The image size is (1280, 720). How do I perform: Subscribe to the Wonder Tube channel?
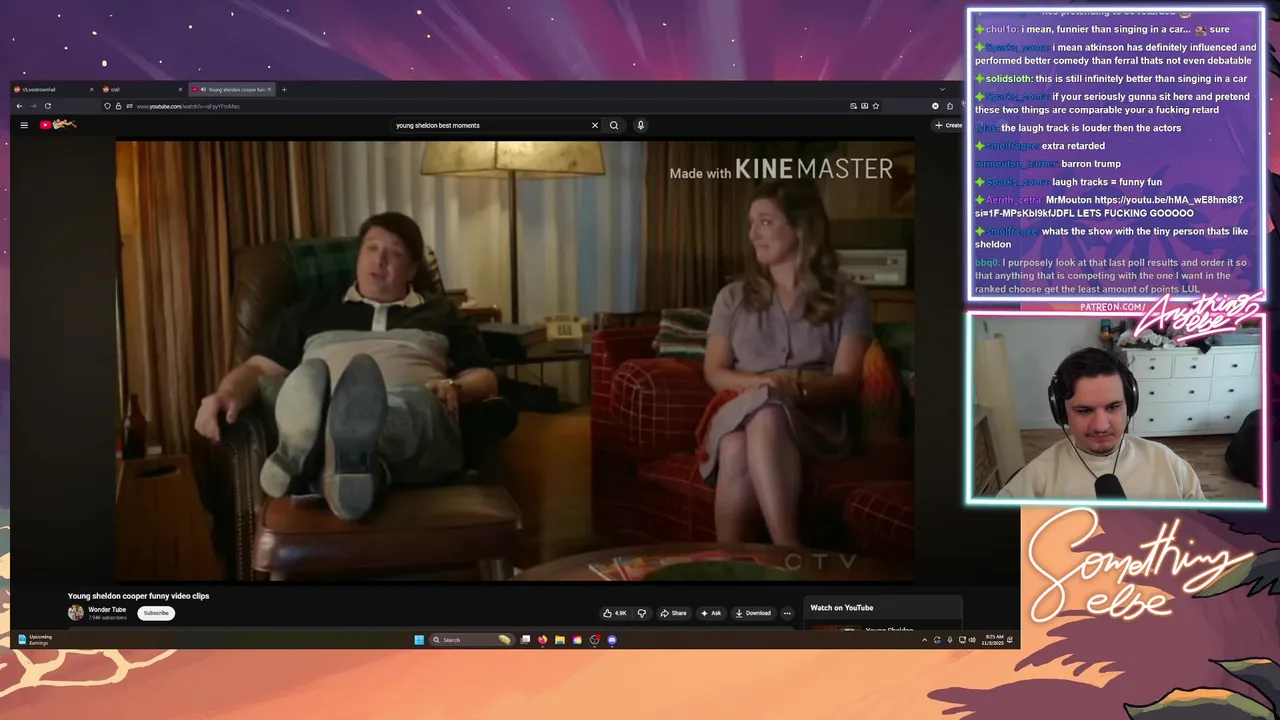[156, 613]
